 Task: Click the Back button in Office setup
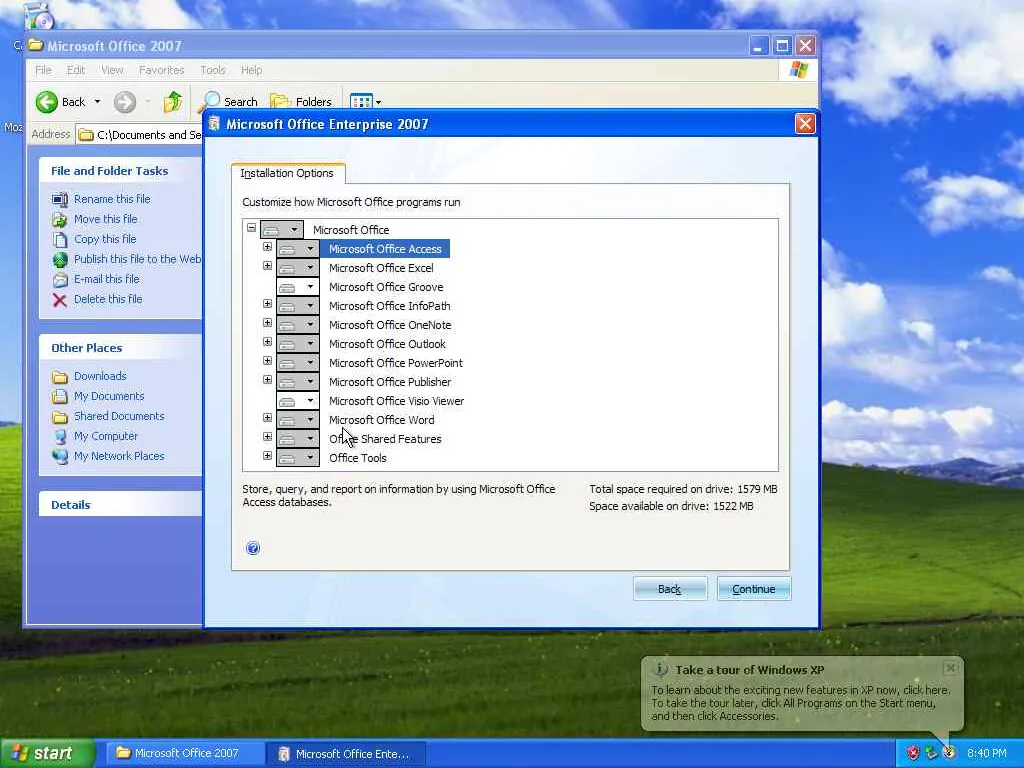669,589
